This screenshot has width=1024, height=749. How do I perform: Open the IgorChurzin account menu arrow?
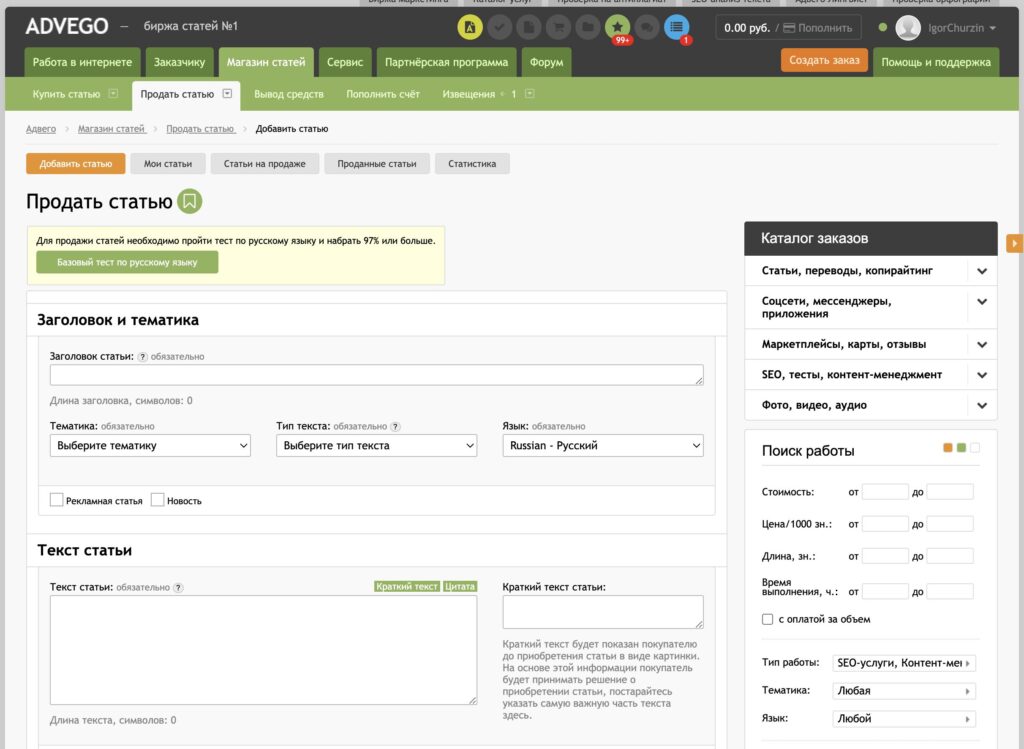(x=993, y=28)
